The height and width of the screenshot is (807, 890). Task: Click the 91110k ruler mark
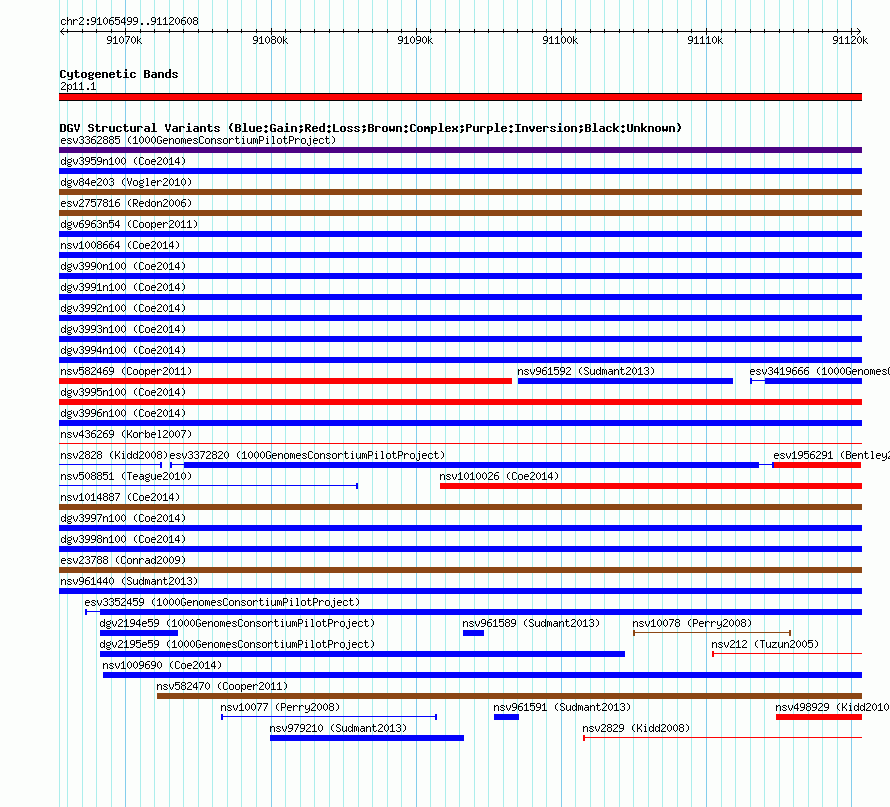coord(705,40)
